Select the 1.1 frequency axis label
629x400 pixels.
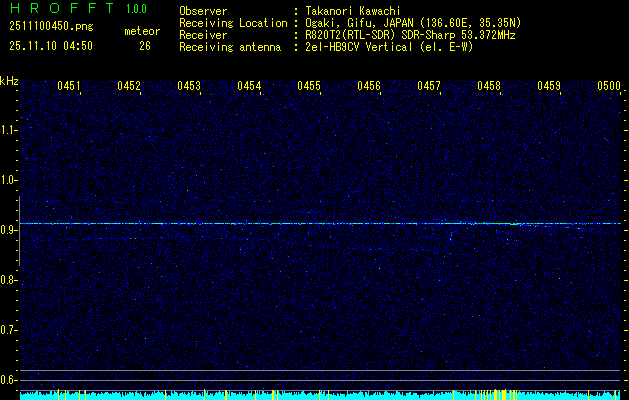(9, 129)
